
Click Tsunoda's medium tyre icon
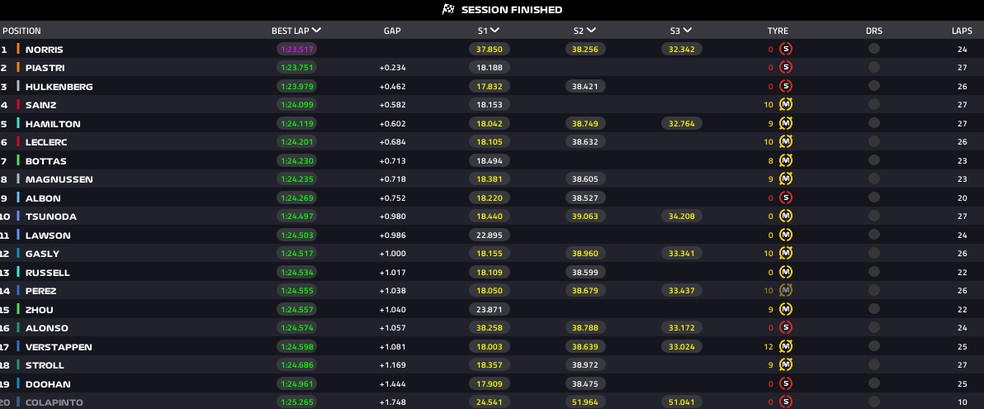pos(786,216)
